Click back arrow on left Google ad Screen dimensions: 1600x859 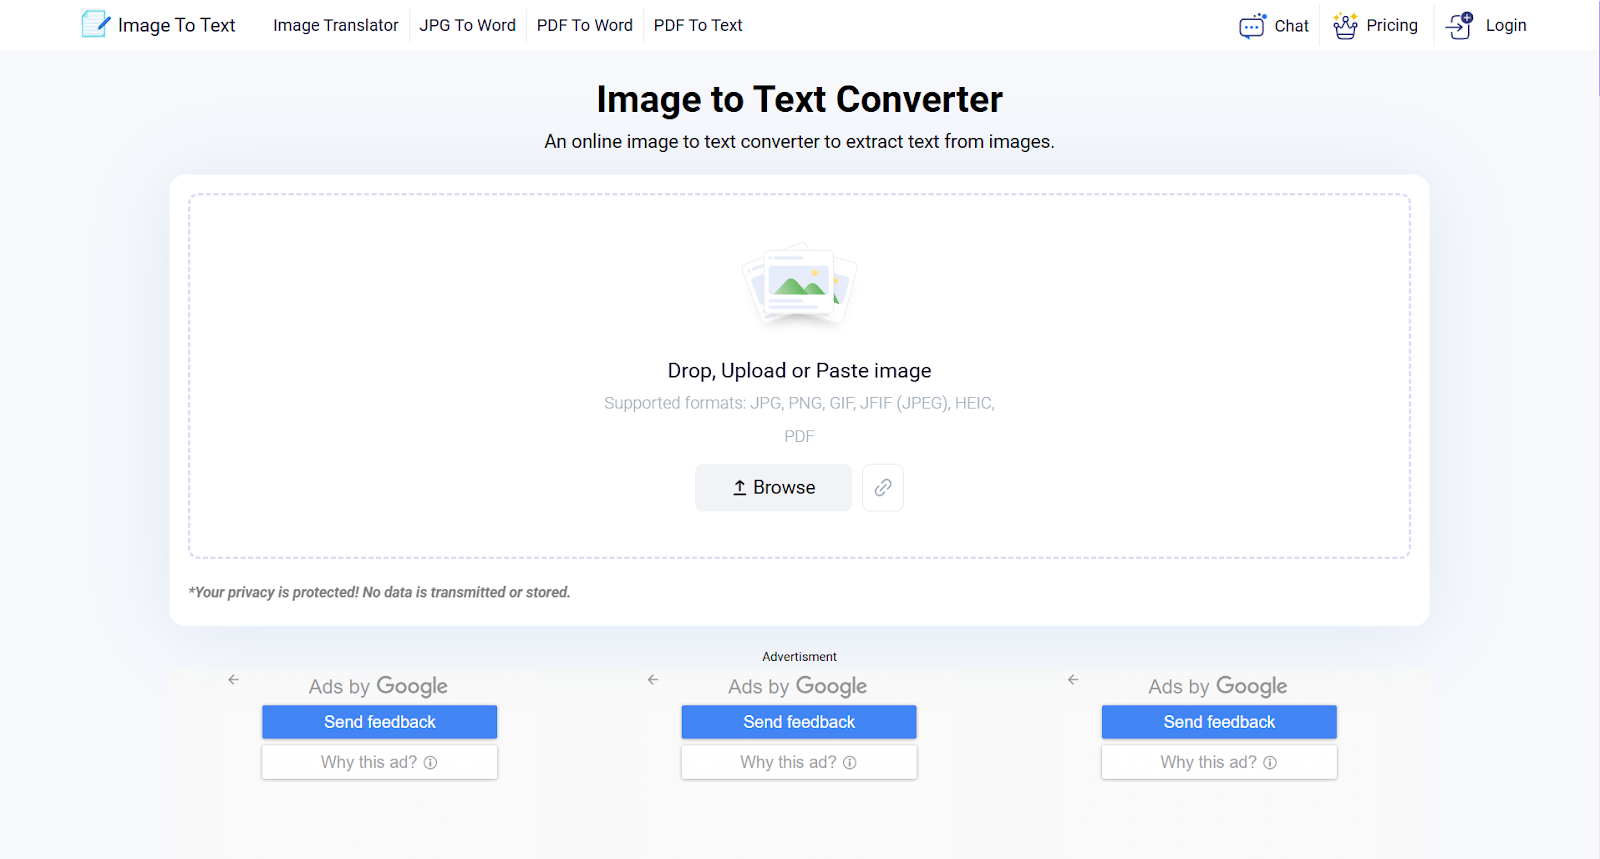click(x=233, y=680)
